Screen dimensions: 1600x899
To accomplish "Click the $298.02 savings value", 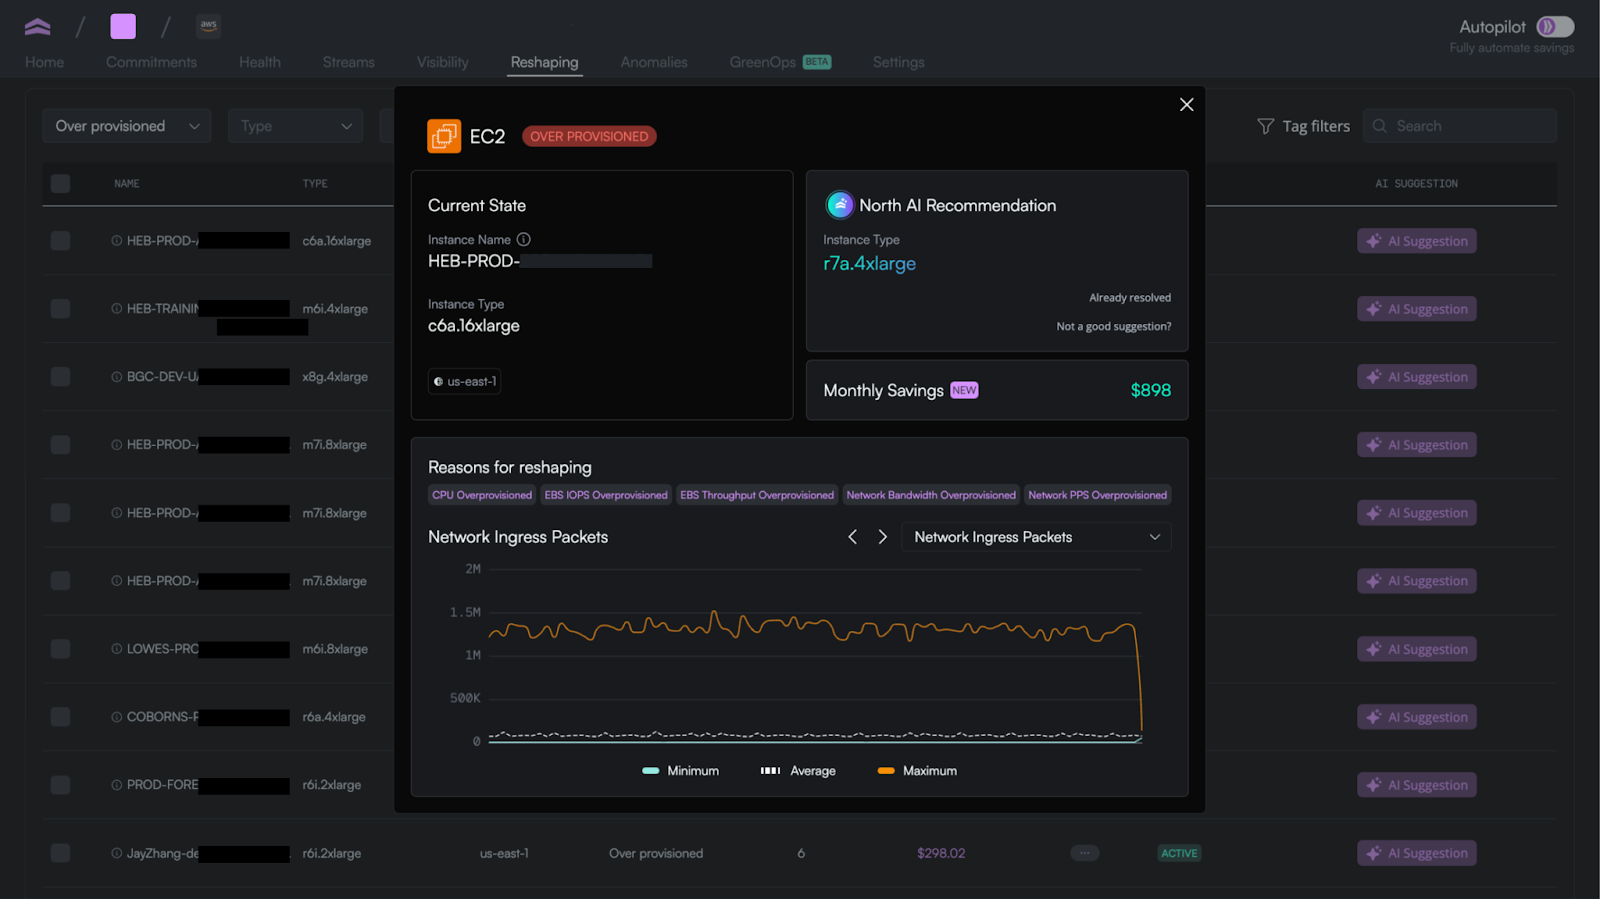I will click(x=941, y=853).
